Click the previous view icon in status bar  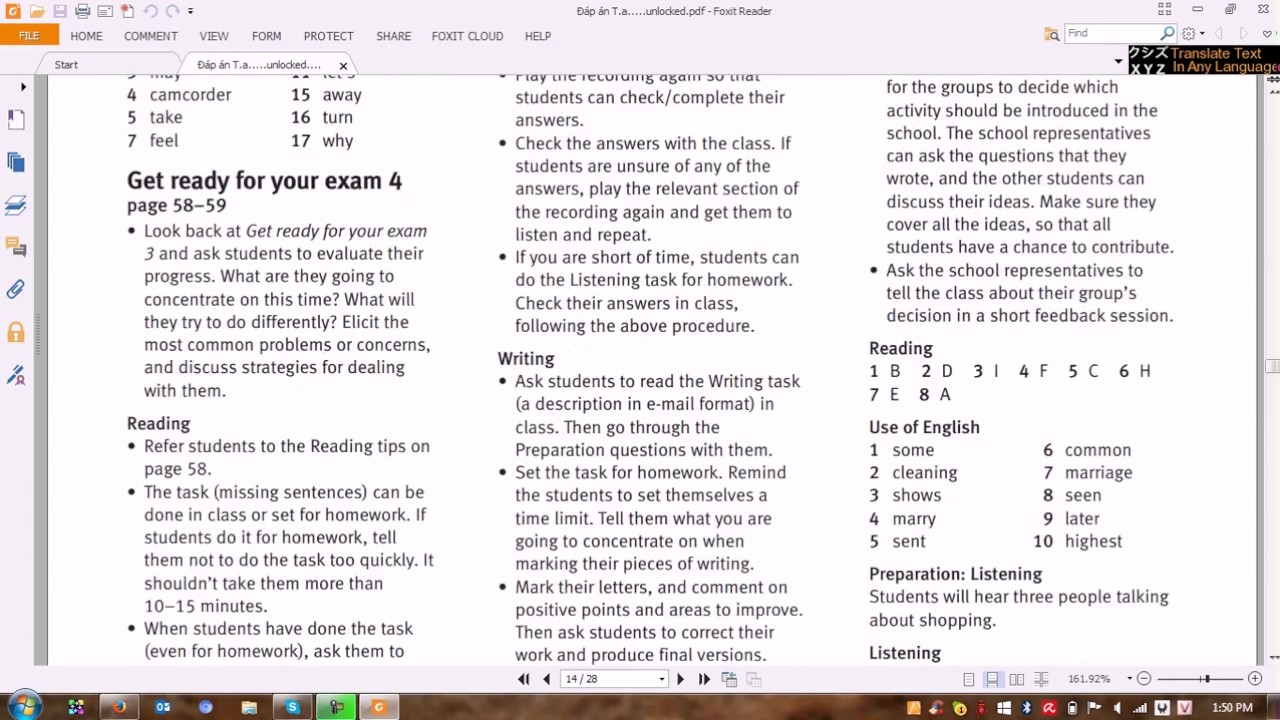pos(729,679)
